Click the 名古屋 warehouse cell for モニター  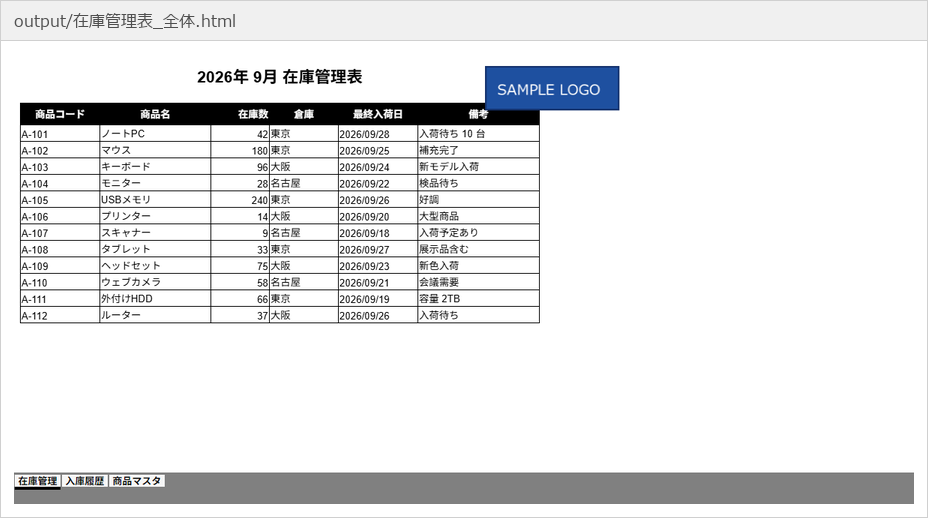click(x=304, y=184)
